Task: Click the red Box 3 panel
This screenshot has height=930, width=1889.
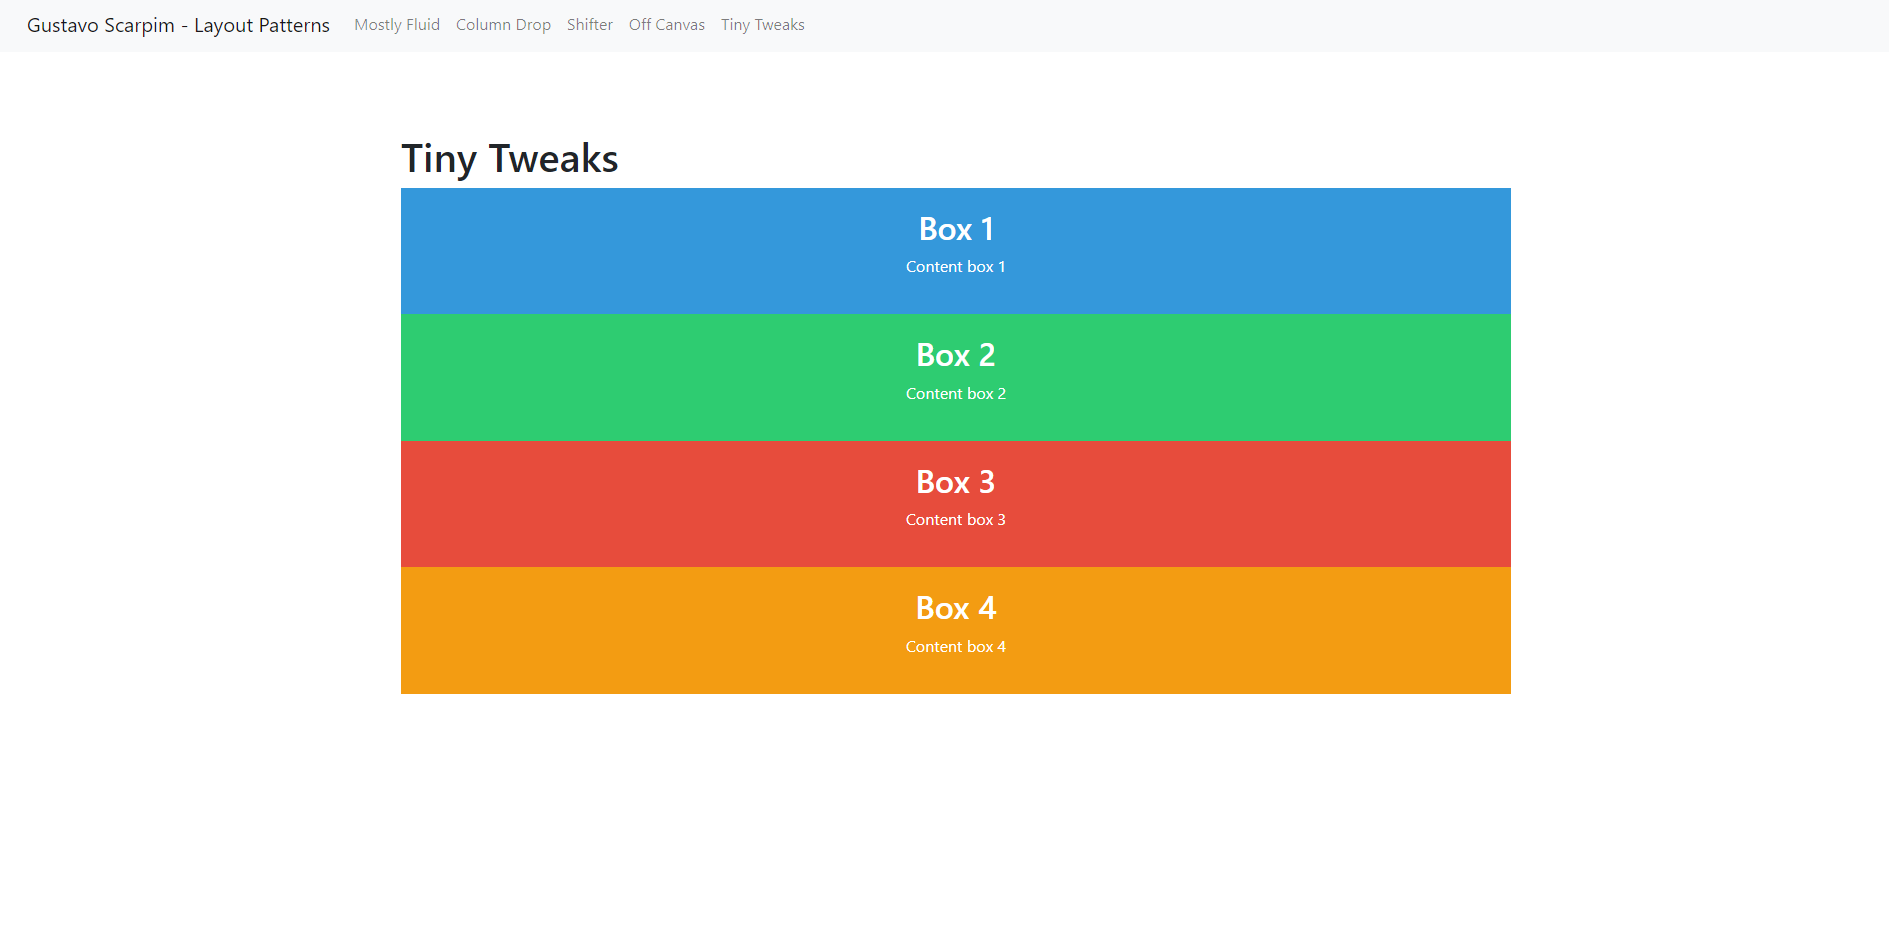Action: click(x=955, y=504)
